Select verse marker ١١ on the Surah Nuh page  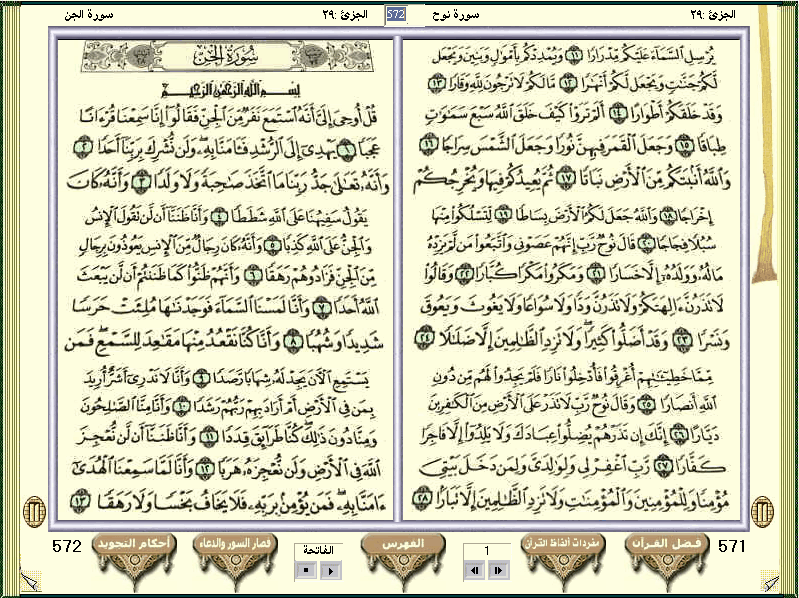[x=575, y=56]
